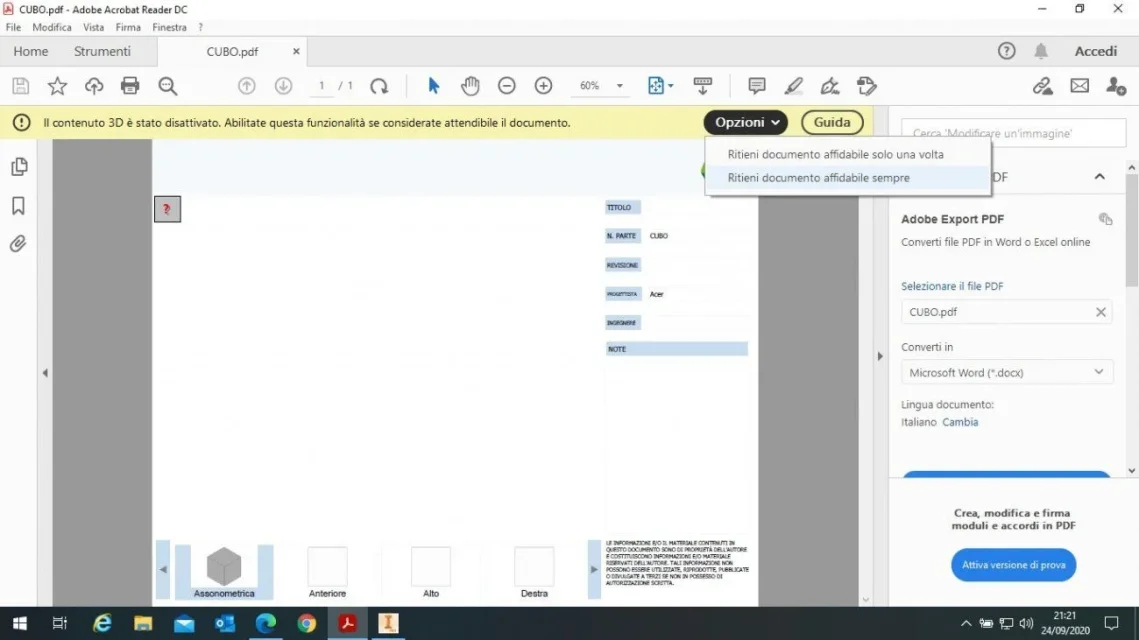Image resolution: width=1139 pixels, height=640 pixels.
Task: Open the Finestra menu
Action: [169, 27]
